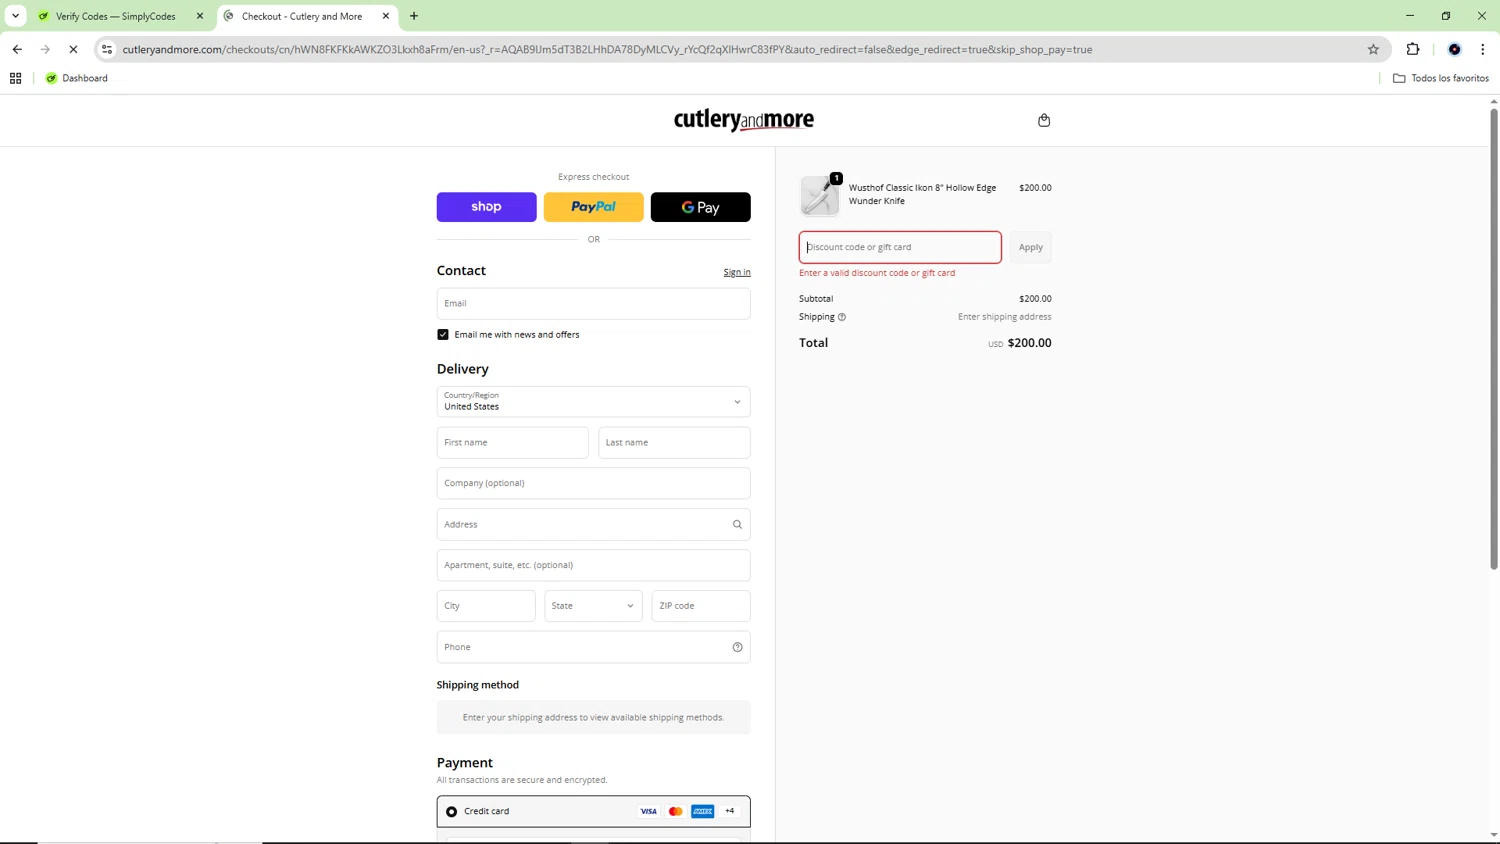Screen dimensions: 1500x844
Task: Show the +4 more card types
Action: point(729,811)
